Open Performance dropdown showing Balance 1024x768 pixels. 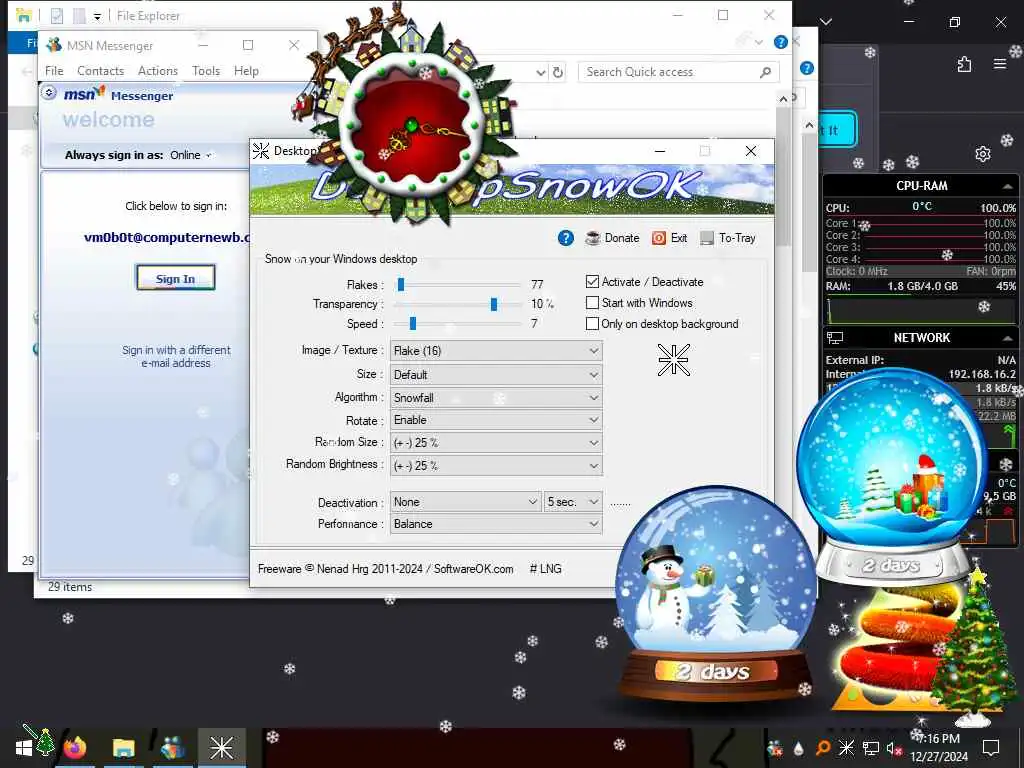[x=496, y=524]
